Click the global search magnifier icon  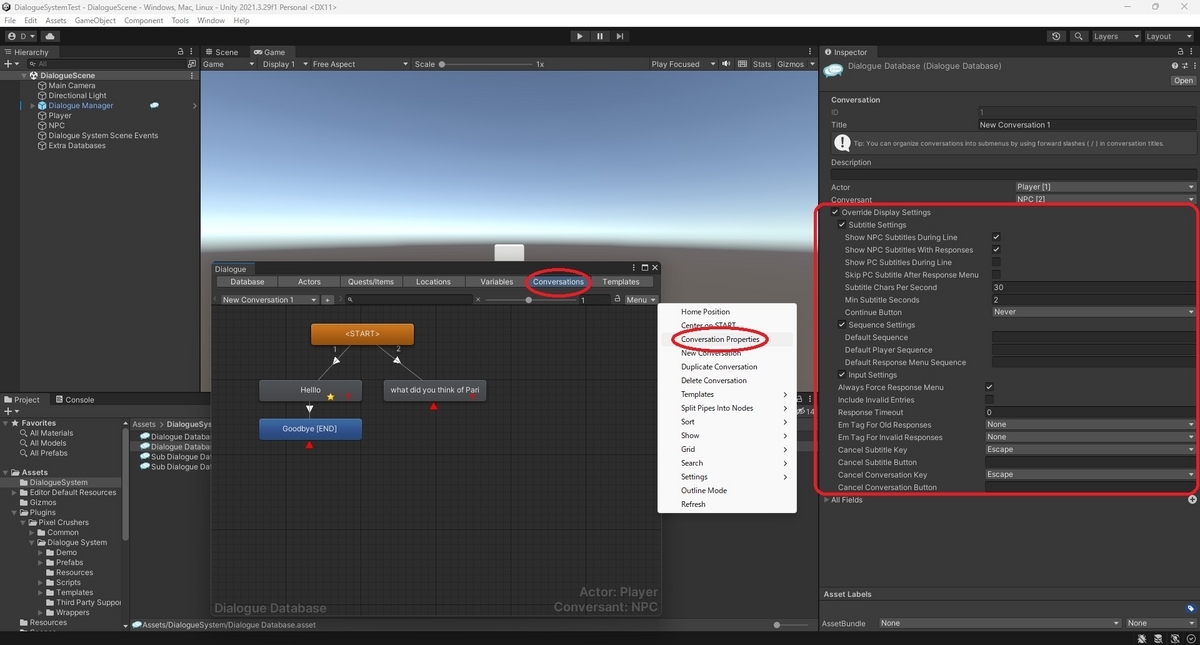click(1079, 36)
